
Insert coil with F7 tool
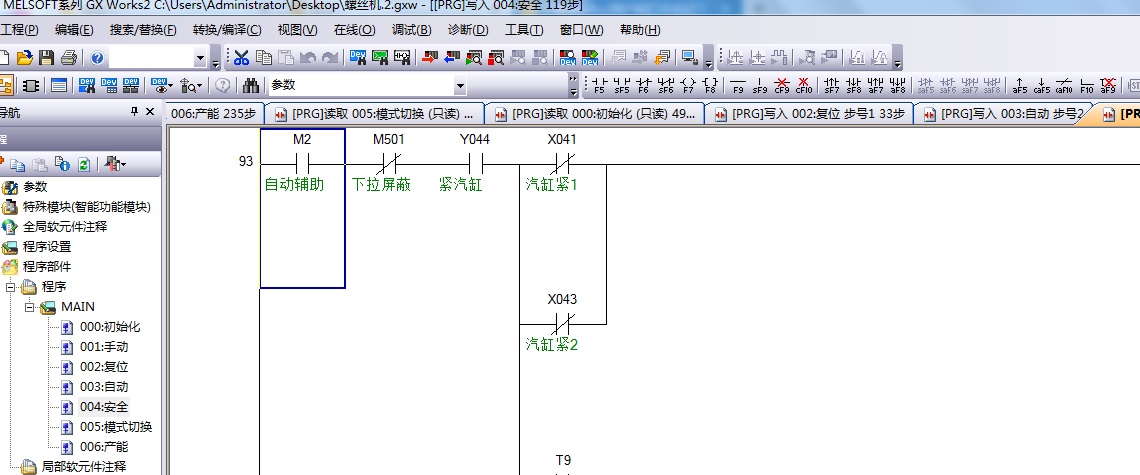[x=688, y=85]
